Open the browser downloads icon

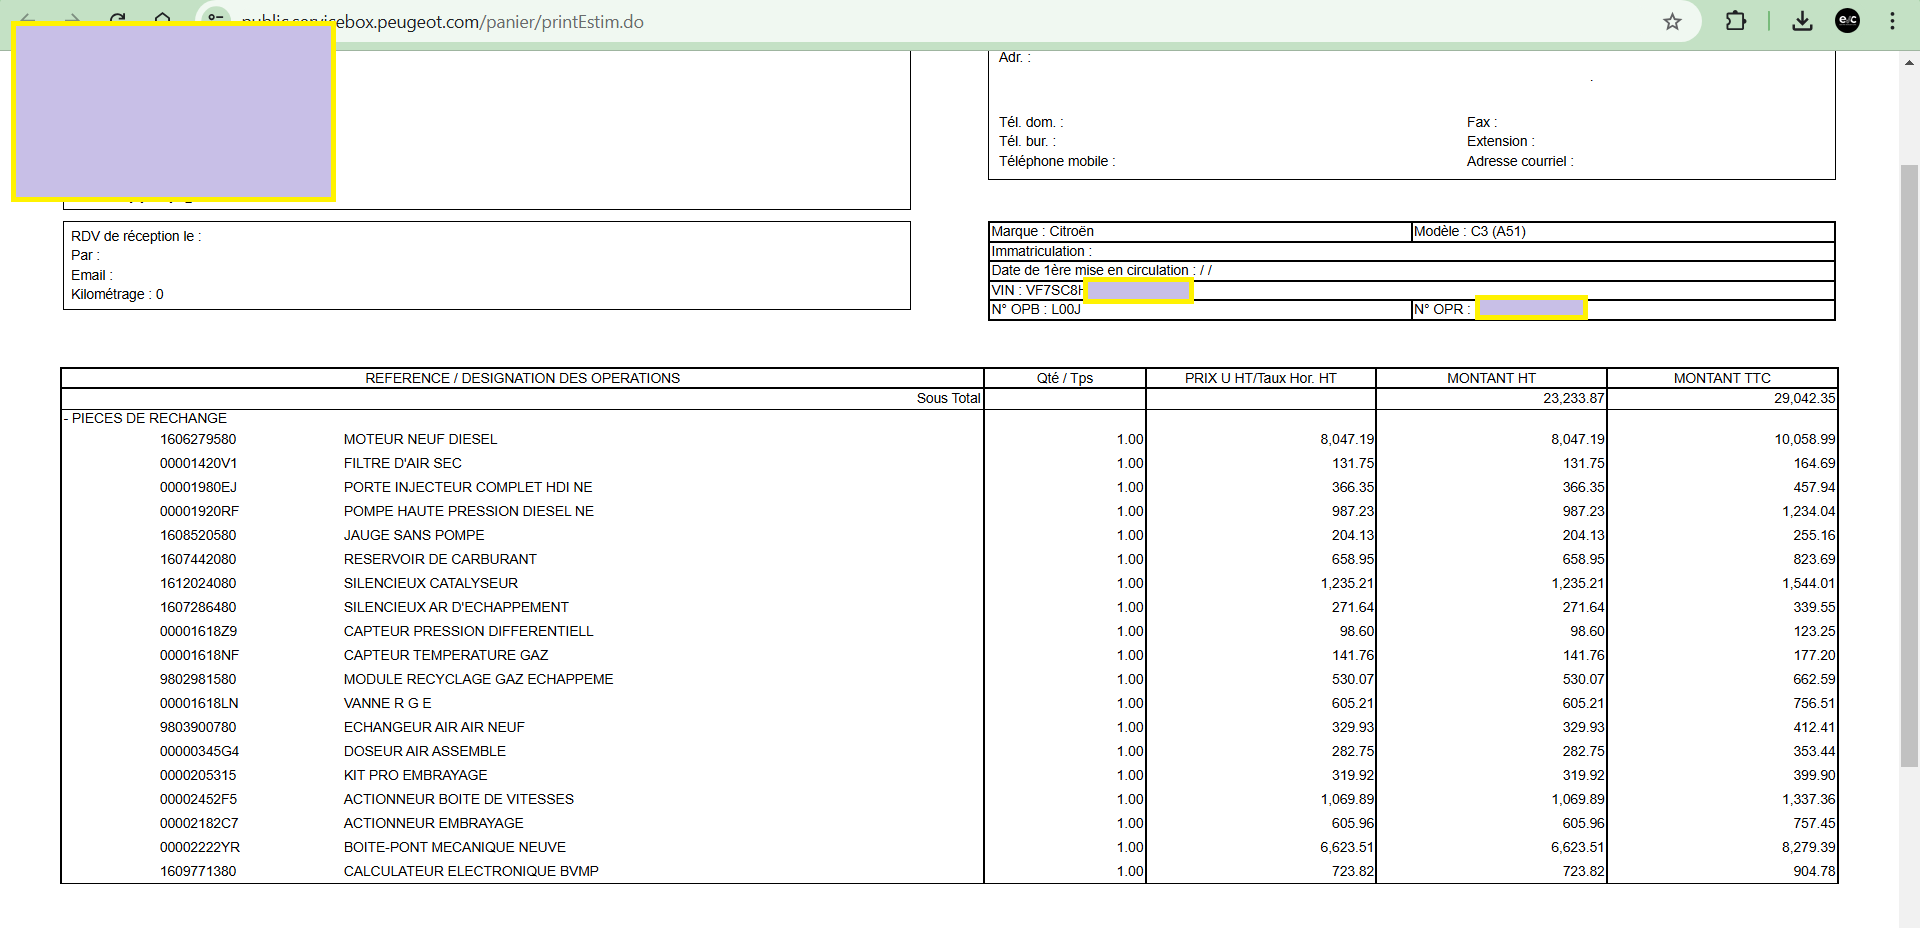(x=1802, y=21)
